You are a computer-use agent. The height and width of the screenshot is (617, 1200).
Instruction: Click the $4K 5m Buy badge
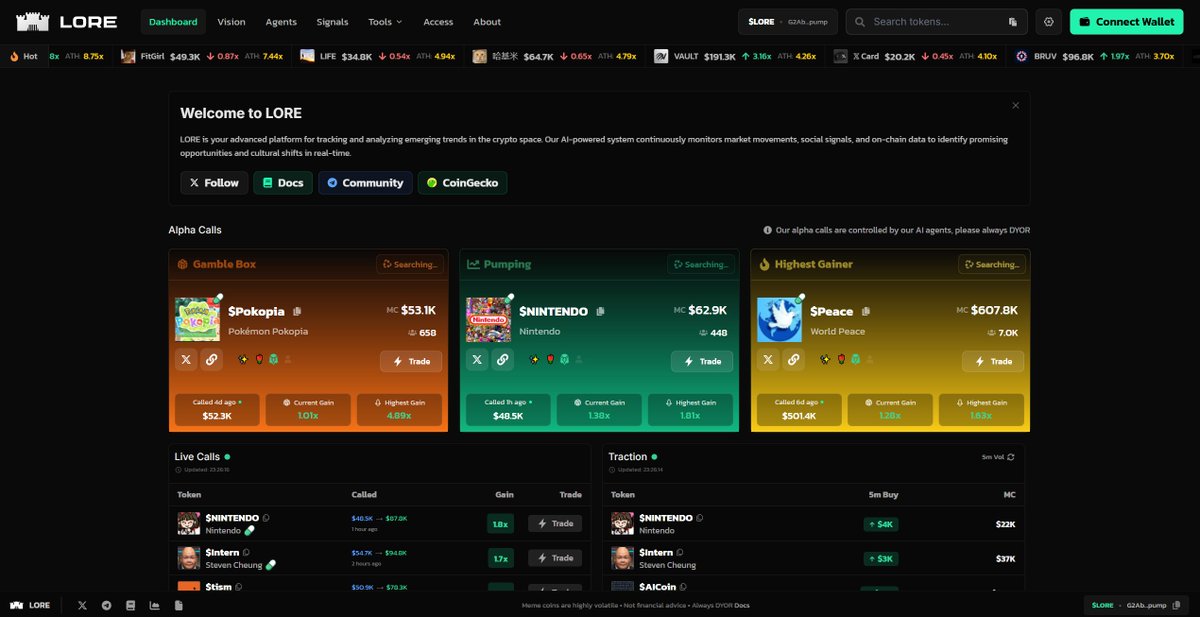tap(880, 524)
